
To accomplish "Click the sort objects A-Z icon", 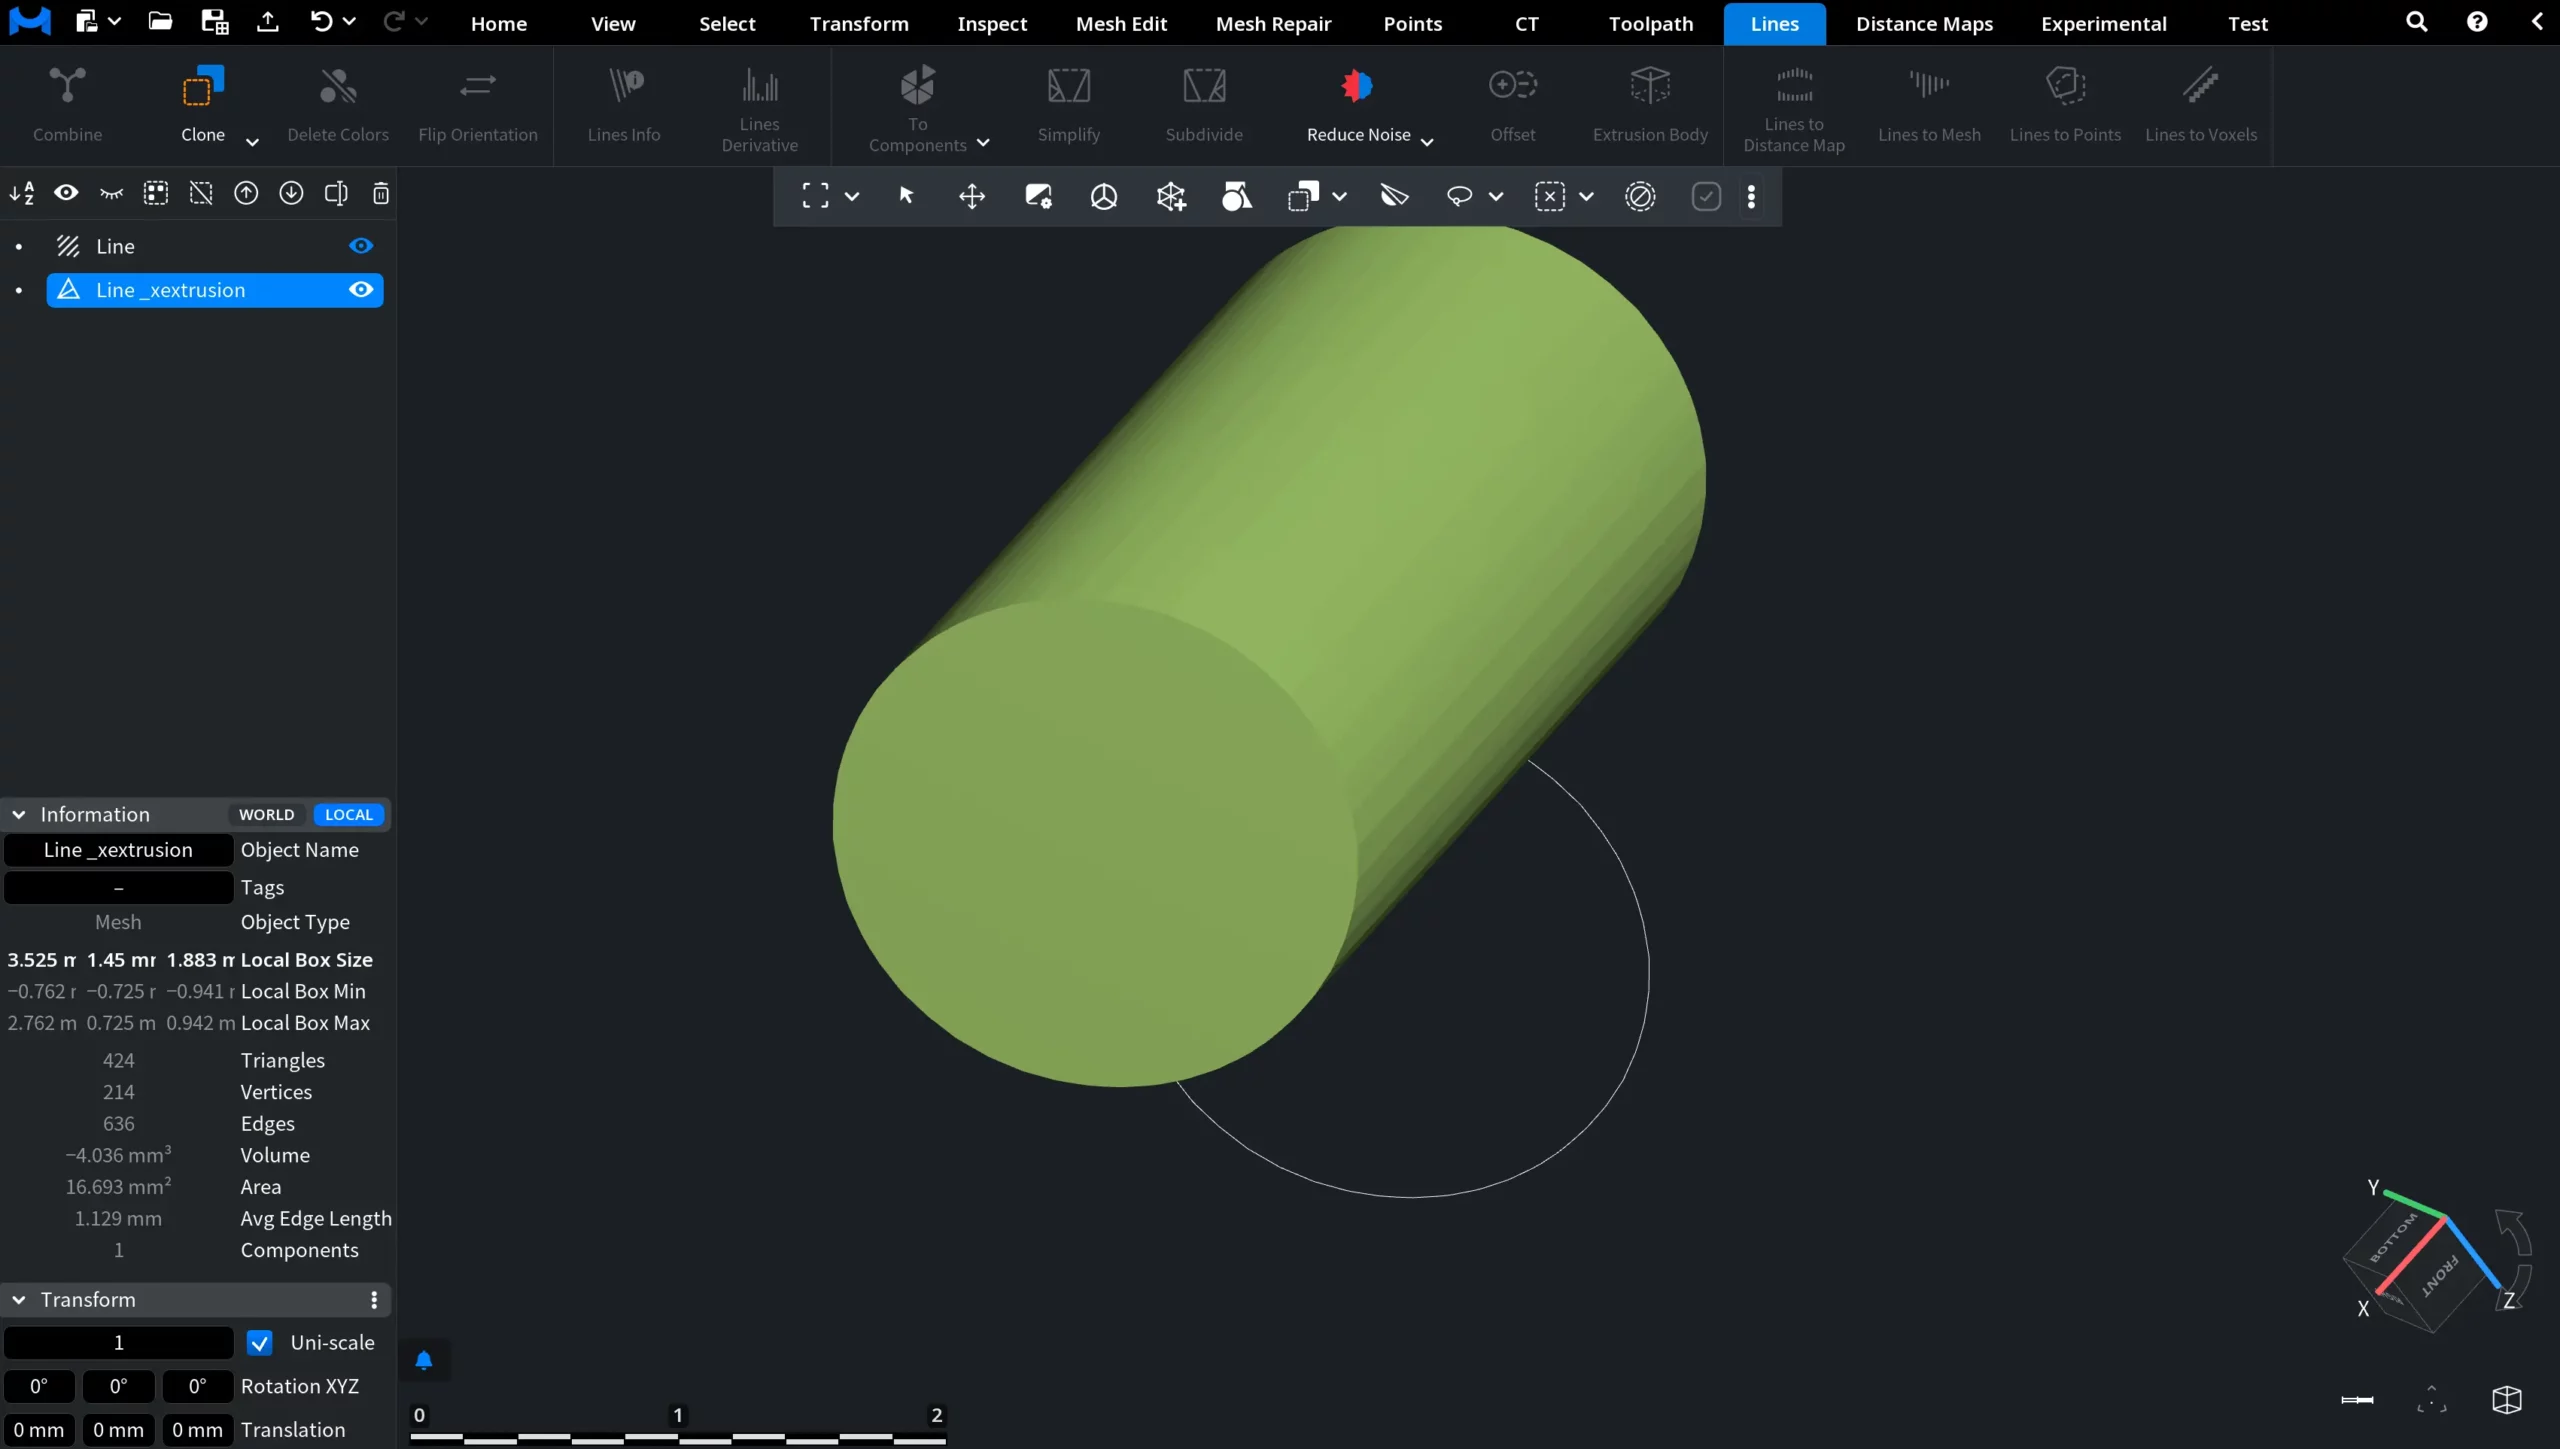I will click(22, 193).
